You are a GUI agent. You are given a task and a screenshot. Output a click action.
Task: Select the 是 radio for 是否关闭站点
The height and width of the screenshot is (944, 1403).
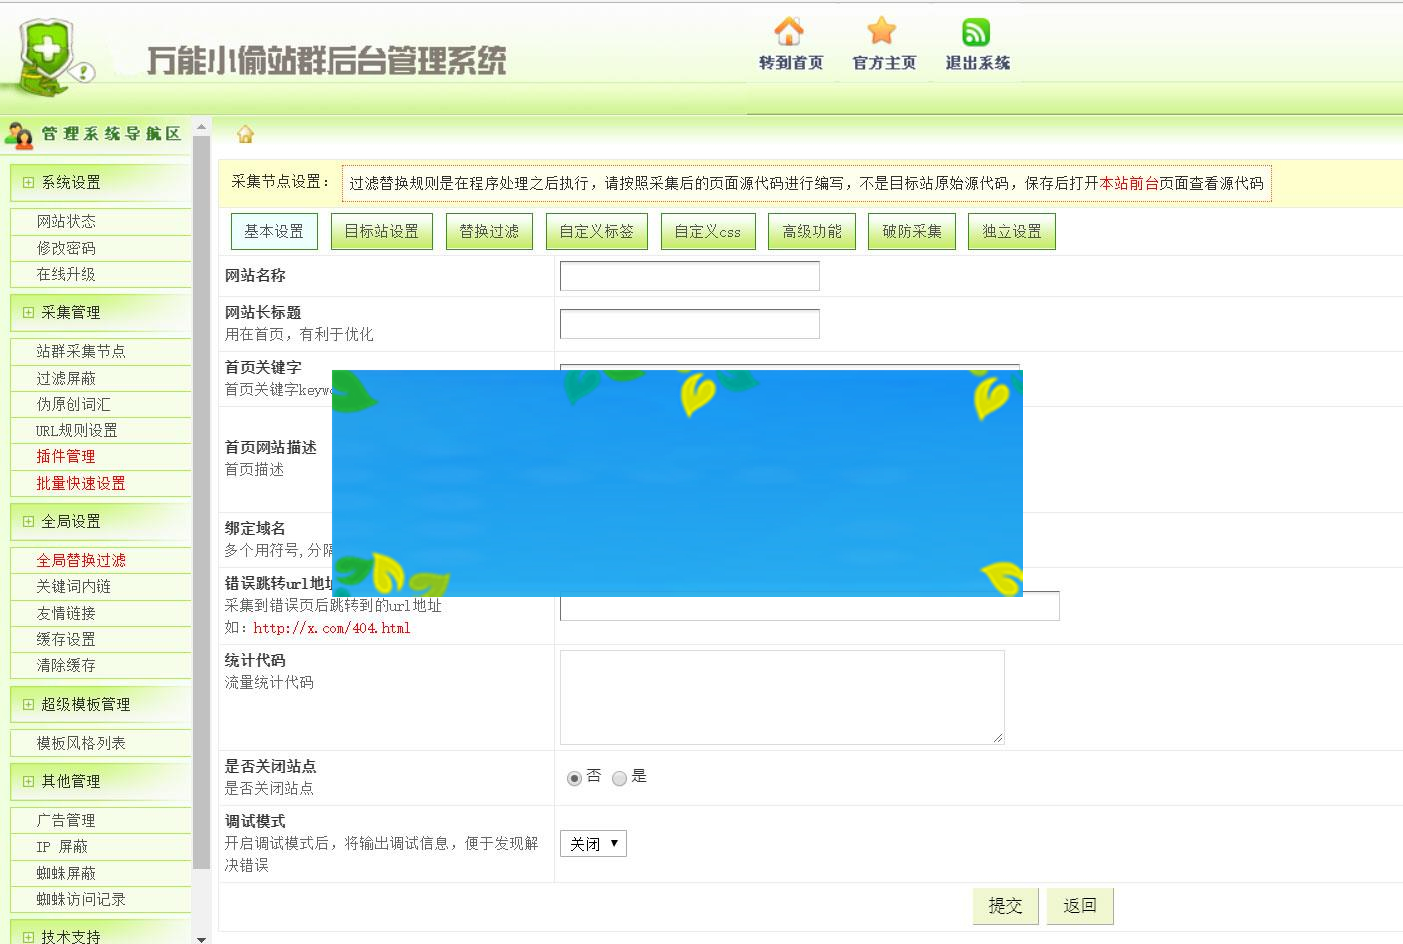620,777
